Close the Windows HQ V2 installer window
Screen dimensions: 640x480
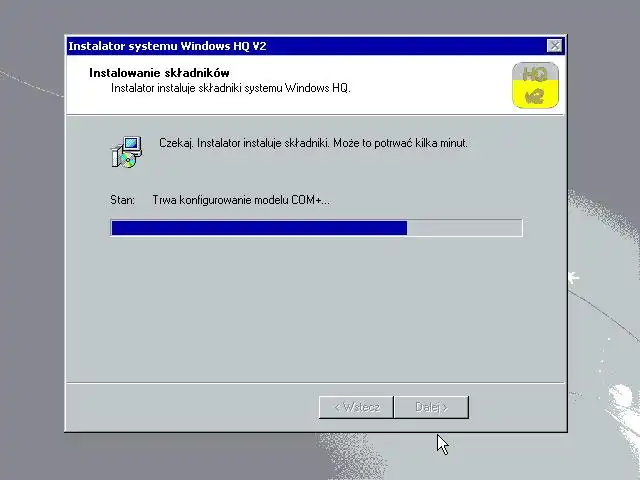554,46
